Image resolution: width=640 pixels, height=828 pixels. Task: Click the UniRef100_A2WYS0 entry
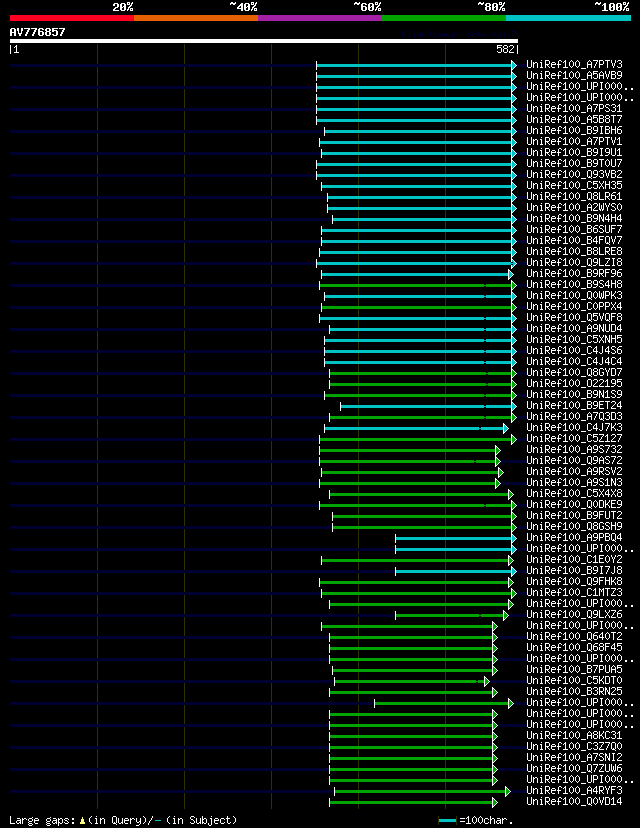(574, 208)
